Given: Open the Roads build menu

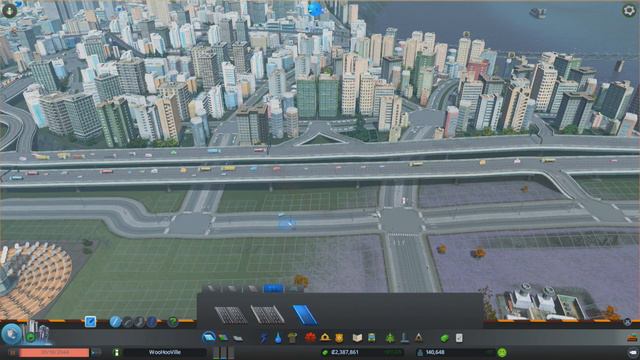Looking at the screenshot, I should coord(209,338).
